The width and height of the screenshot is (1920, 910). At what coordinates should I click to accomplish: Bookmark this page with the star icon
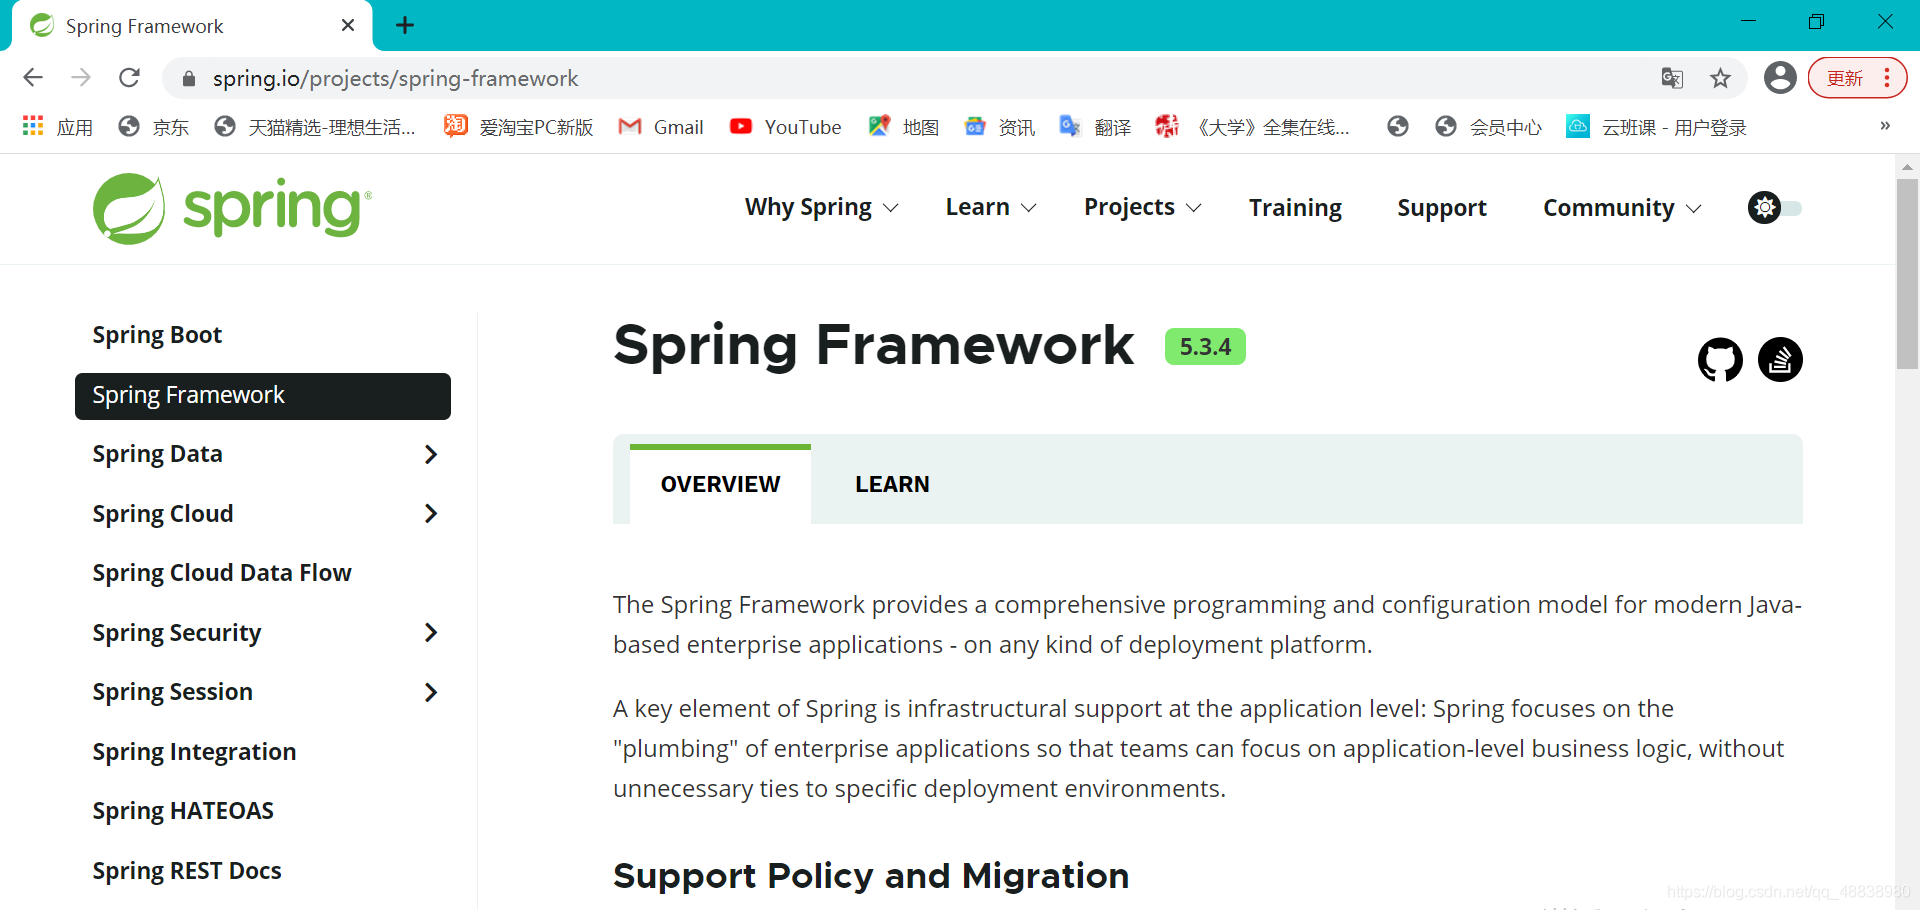coord(1720,78)
